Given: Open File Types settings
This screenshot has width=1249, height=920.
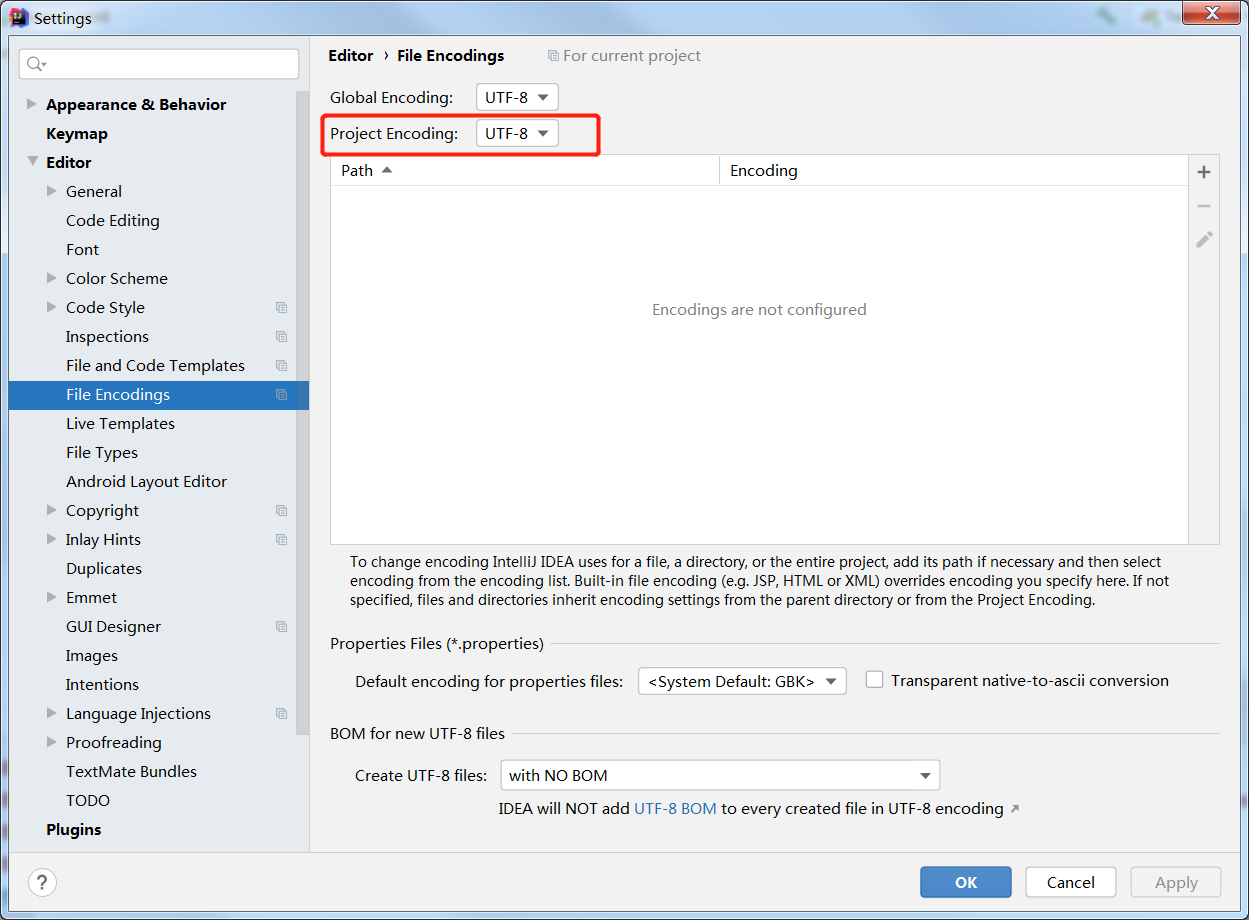Looking at the screenshot, I should click(x=102, y=453).
